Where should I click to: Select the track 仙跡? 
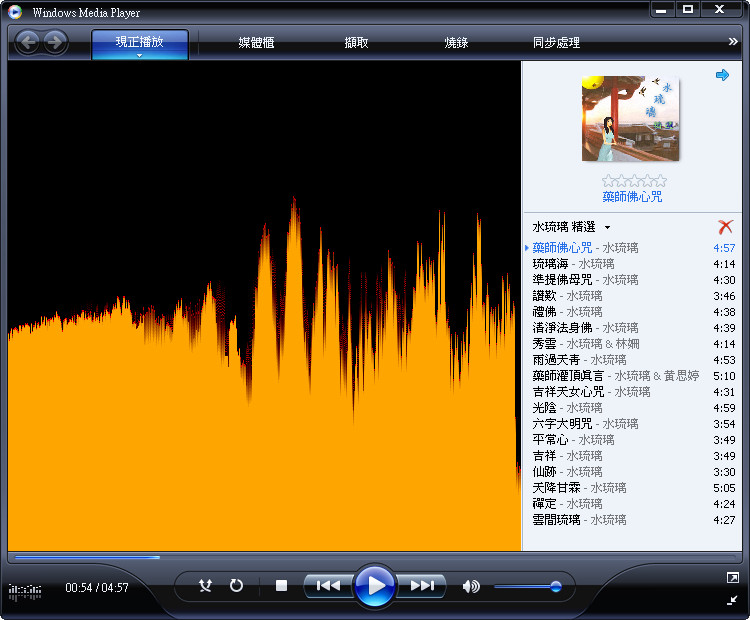(632, 472)
